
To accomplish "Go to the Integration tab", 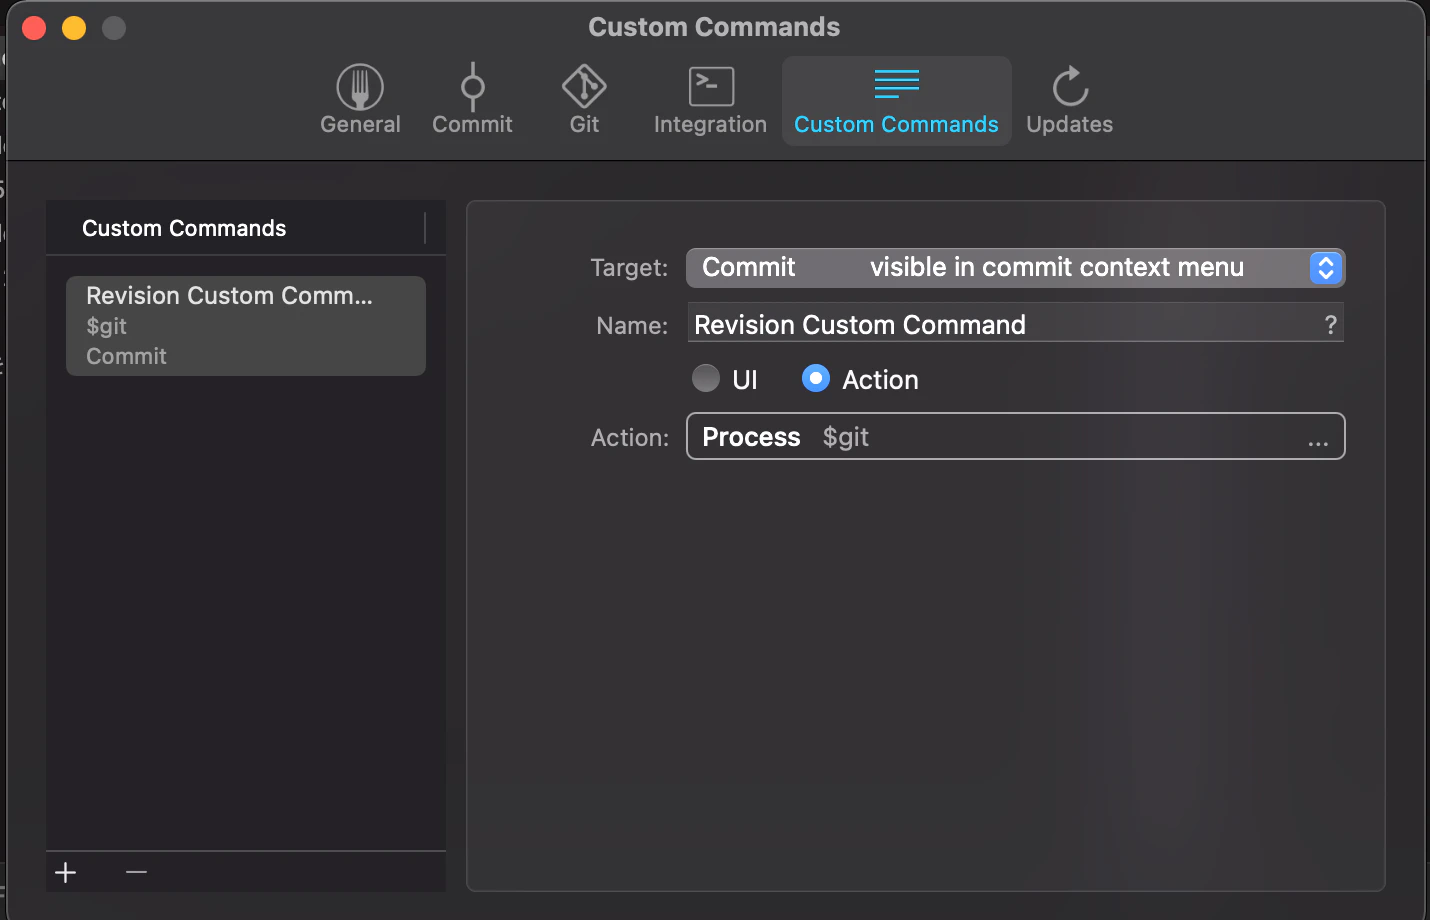I will coord(710,101).
